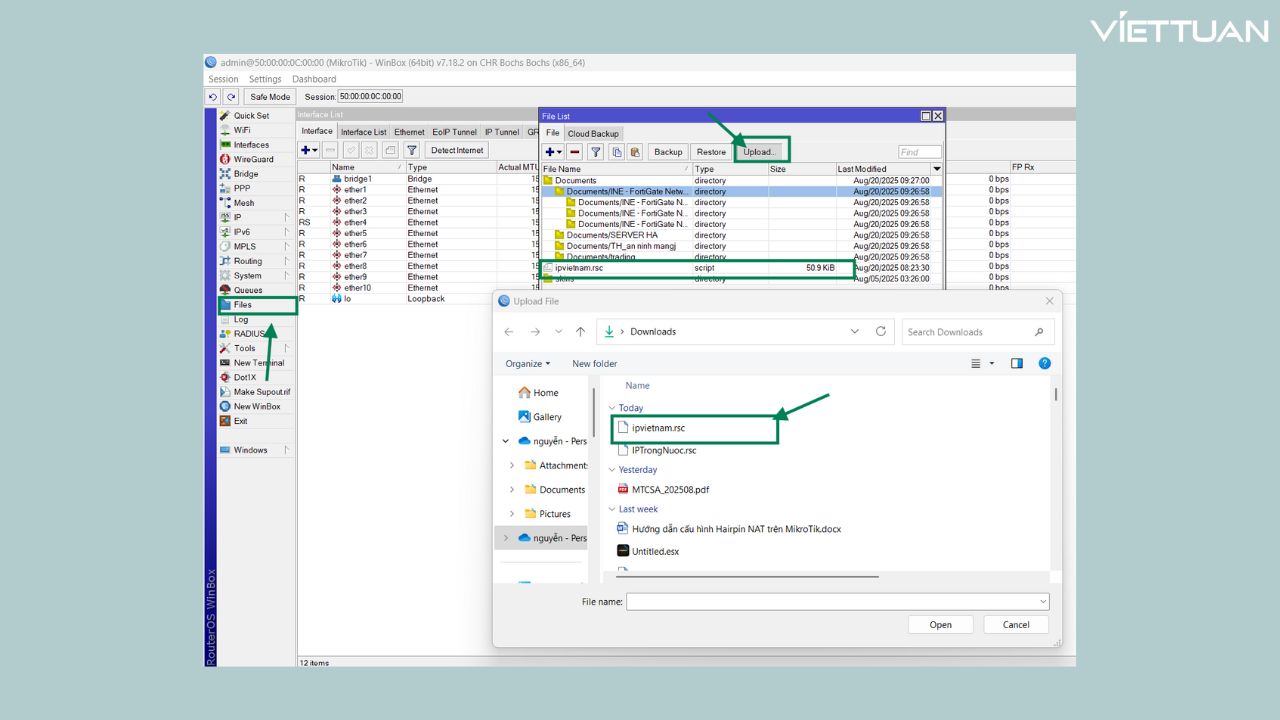Select the ipvietnam.rsc file in Downloads
This screenshot has height=720, width=1280.
point(658,428)
